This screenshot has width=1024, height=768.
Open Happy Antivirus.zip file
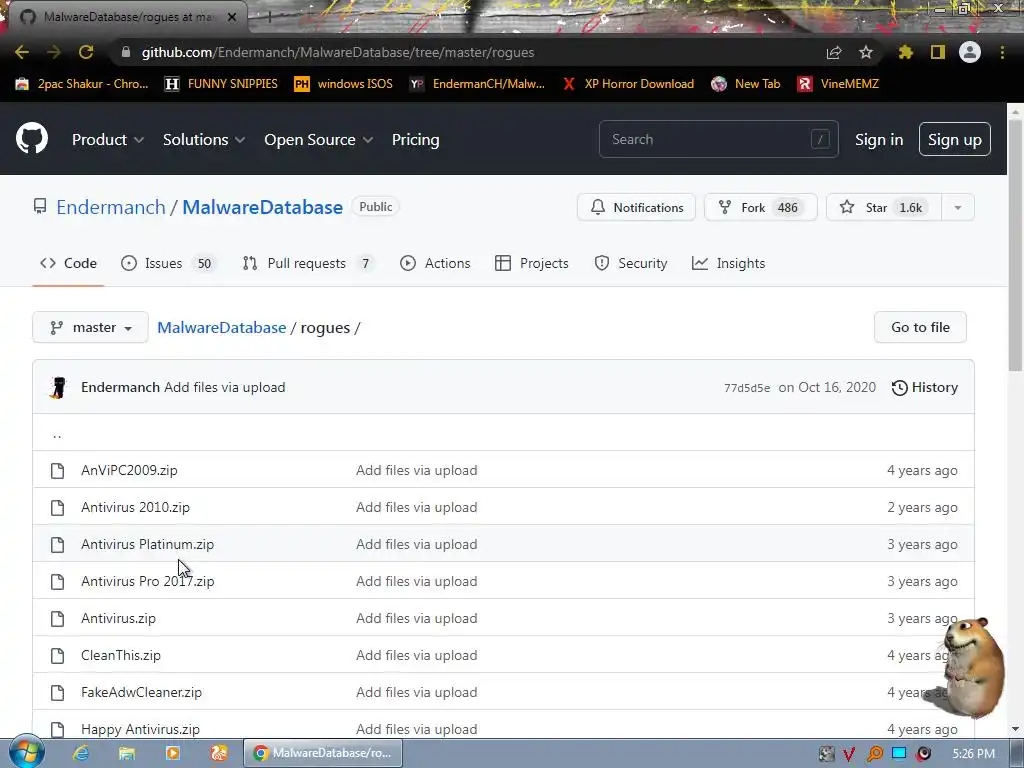pyautogui.click(x=140, y=729)
